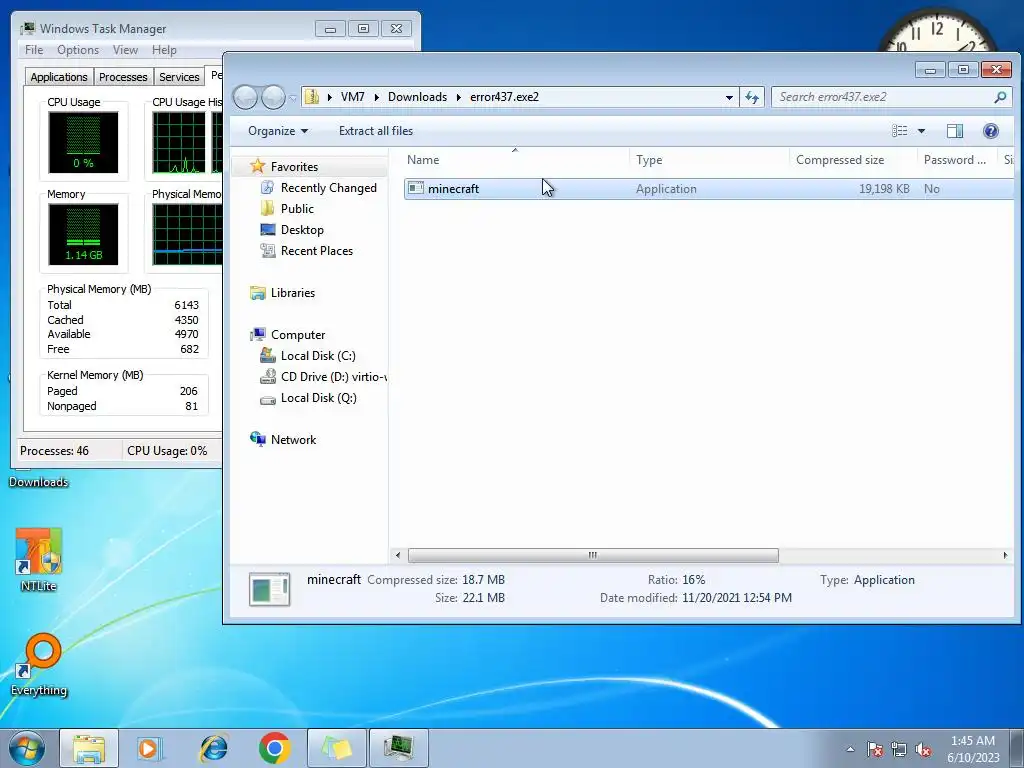Sort by Name column header
Screen dimensions: 1024x768
click(x=515, y=160)
